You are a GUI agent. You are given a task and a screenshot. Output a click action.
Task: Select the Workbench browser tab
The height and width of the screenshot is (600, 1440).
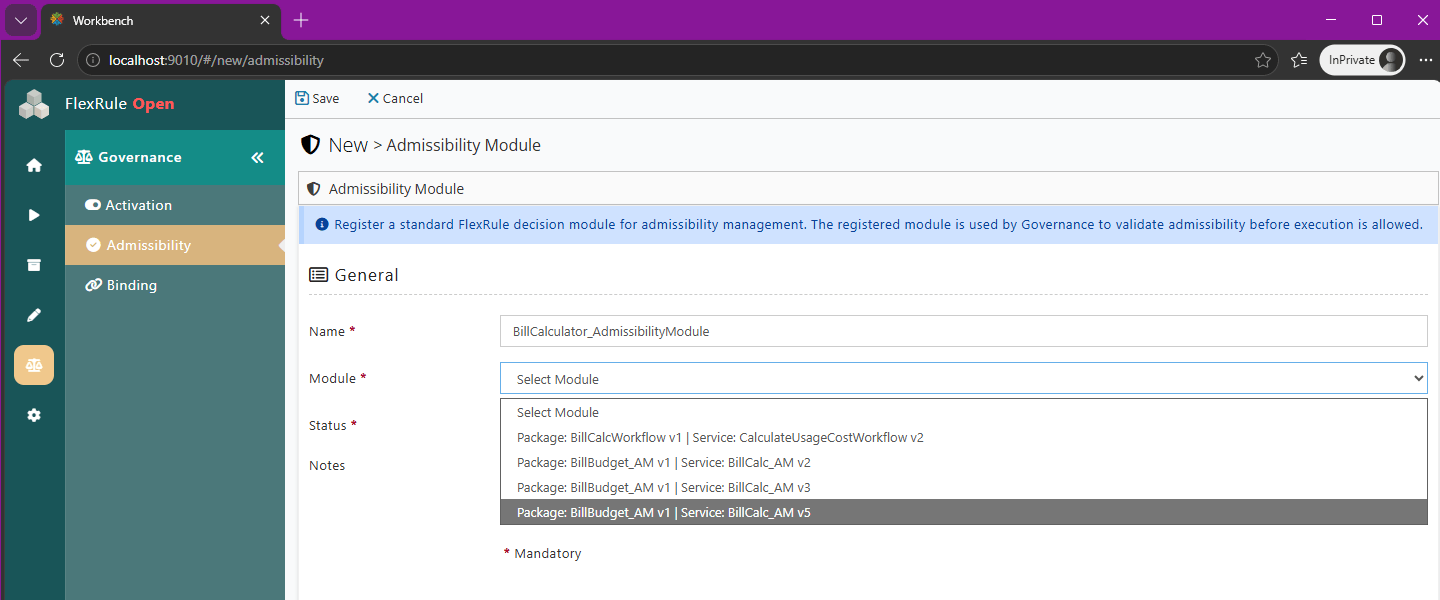point(160,20)
